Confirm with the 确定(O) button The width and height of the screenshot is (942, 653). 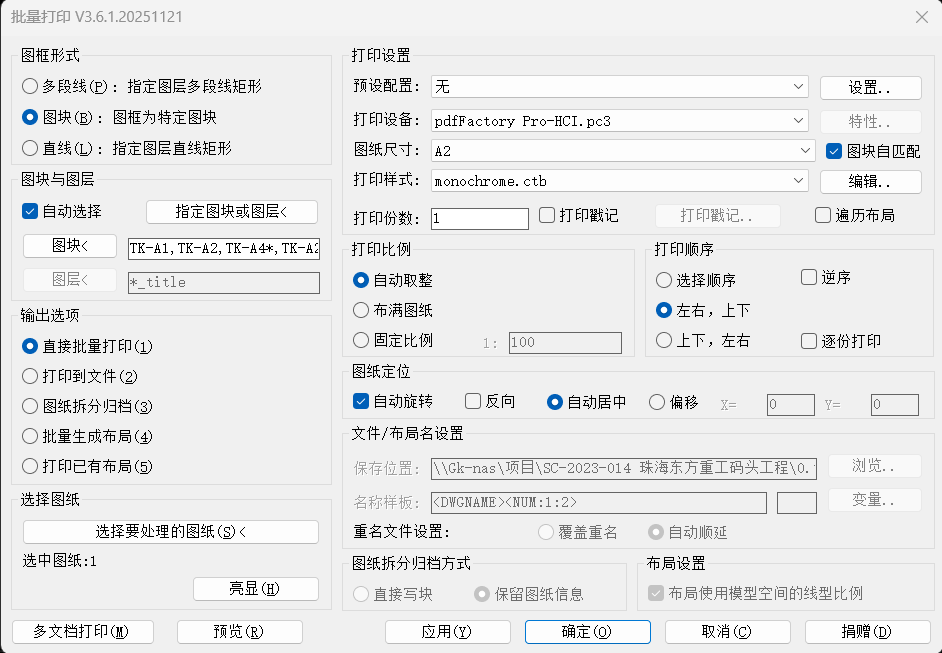(x=587, y=632)
